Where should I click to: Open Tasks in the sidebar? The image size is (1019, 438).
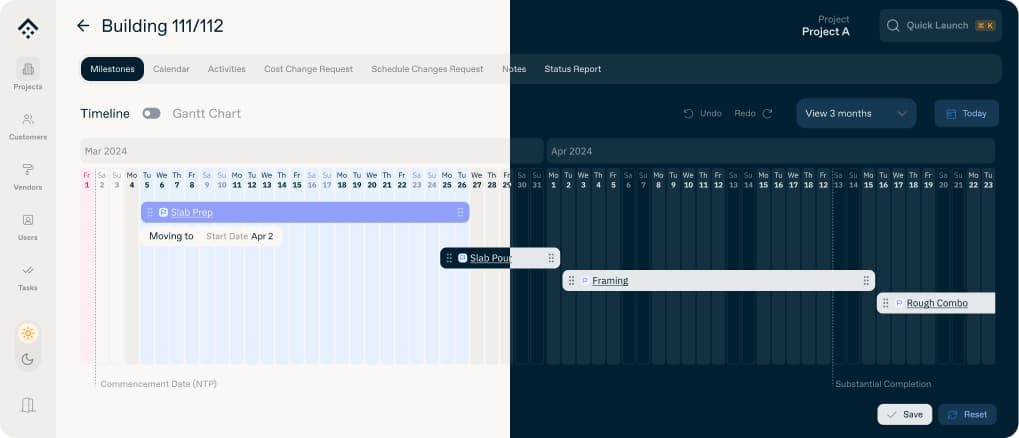point(28,276)
